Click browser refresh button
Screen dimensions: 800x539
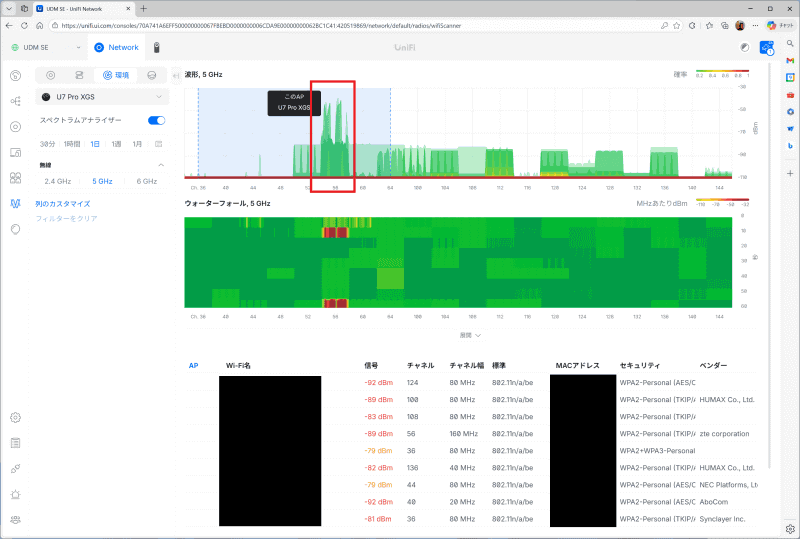click(24, 26)
